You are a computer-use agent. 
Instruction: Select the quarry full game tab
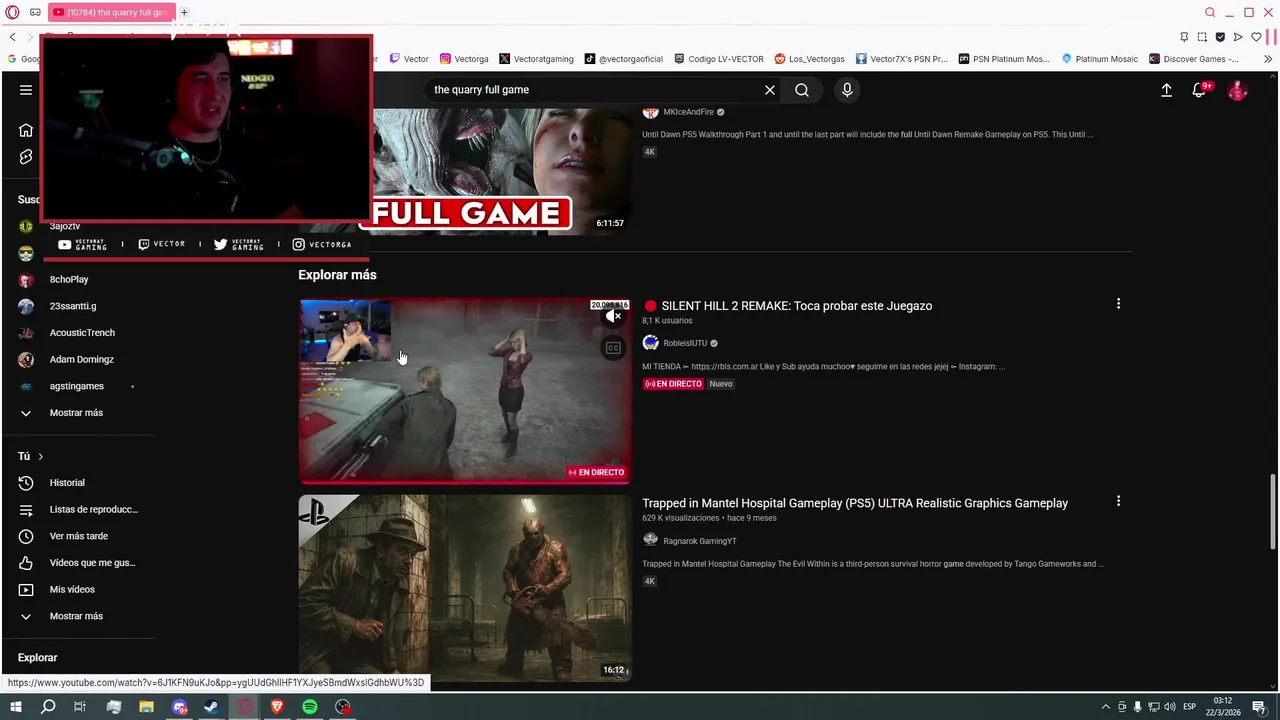point(110,12)
